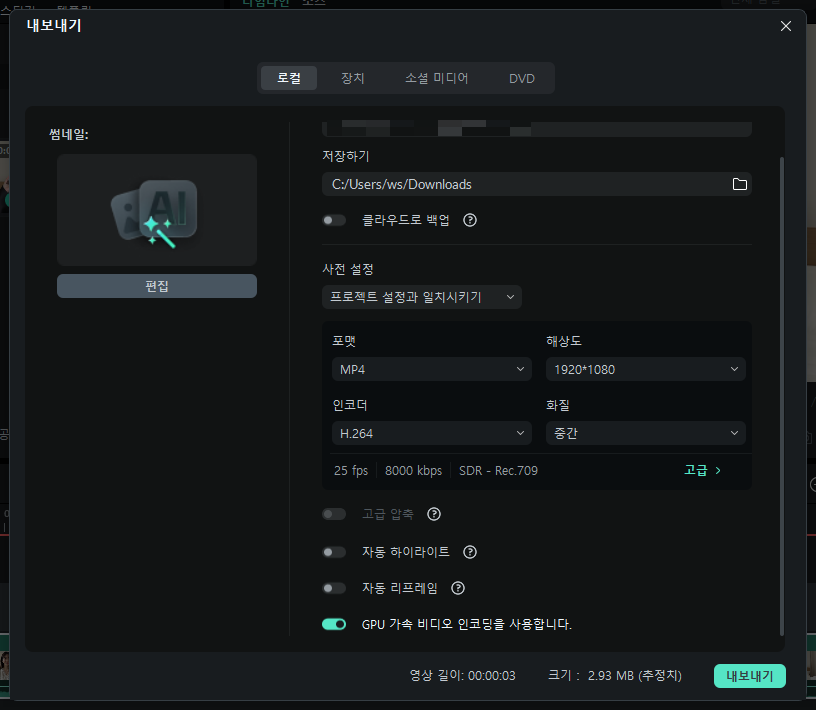Click the 편집 thumbnail edit button
816x710 pixels.
pos(157,286)
